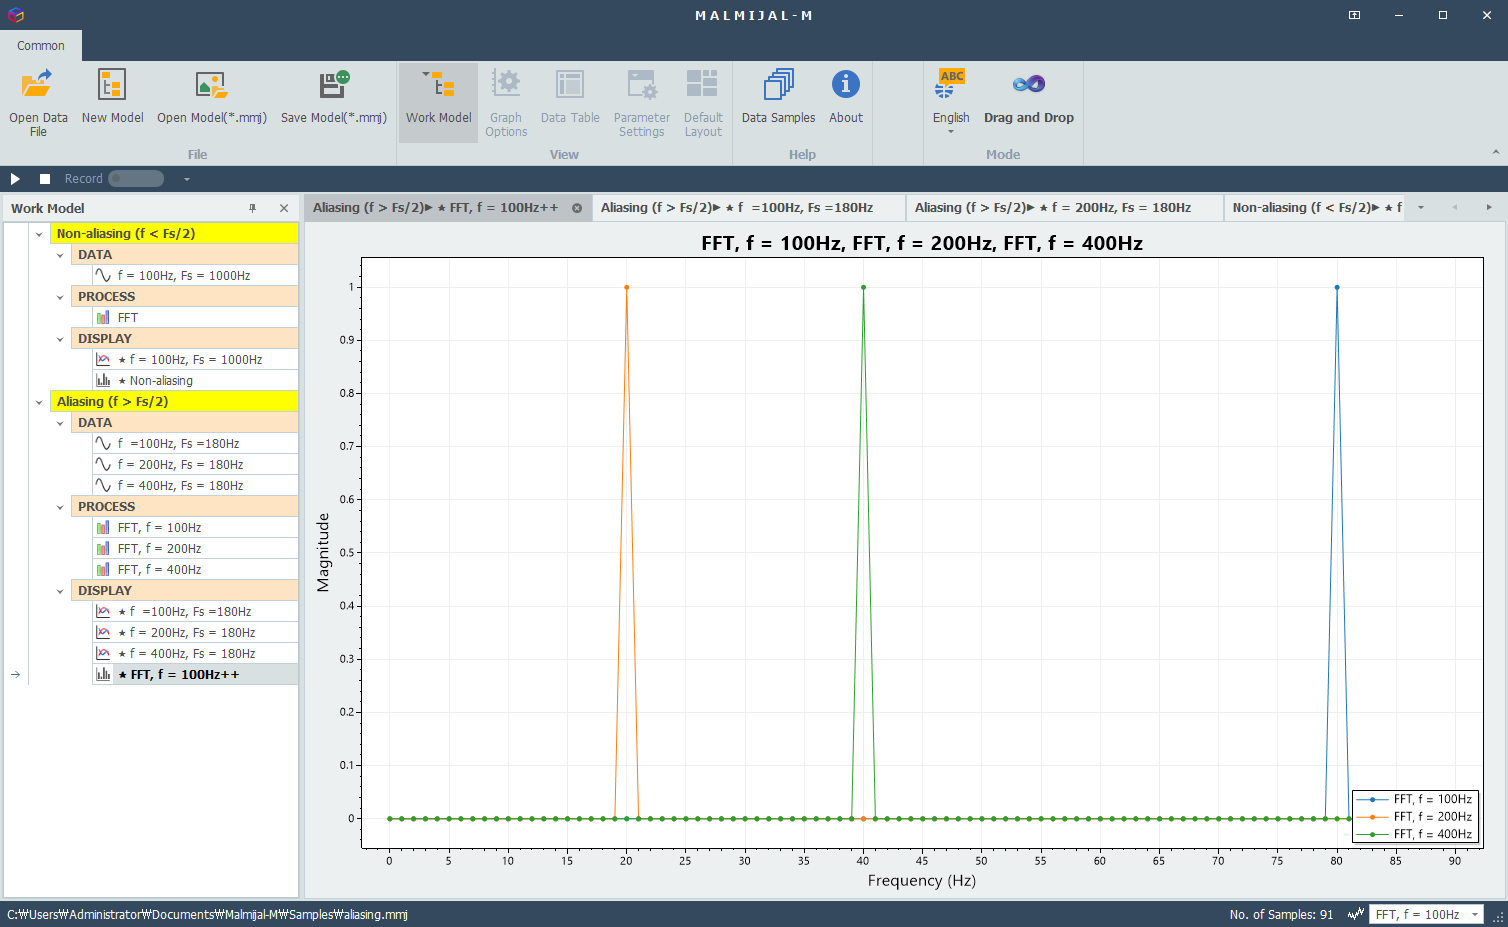1508x927 pixels.
Task: Create a New Model
Action: (x=112, y=102)
